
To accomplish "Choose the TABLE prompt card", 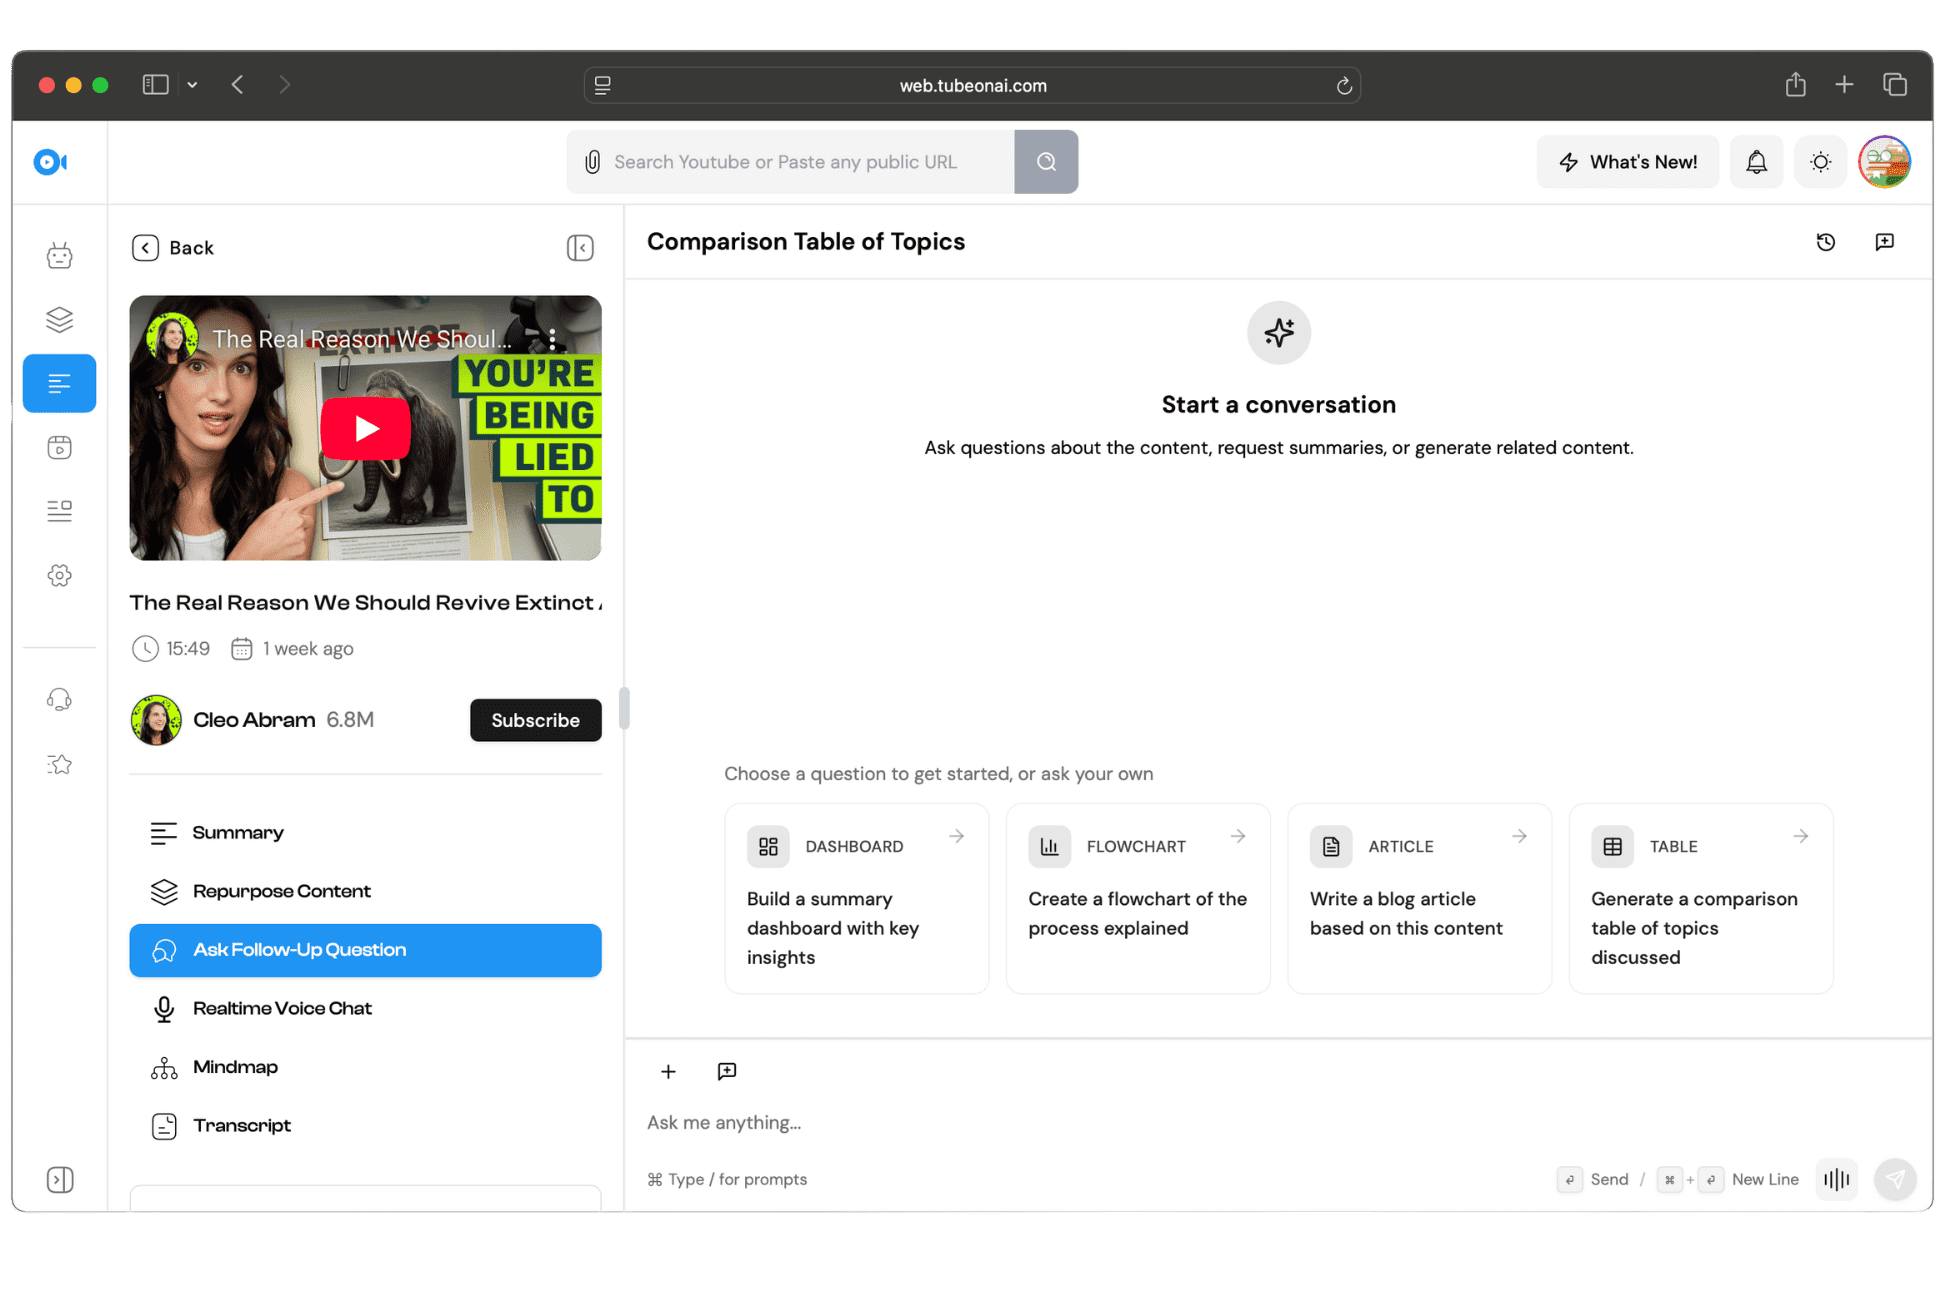I will [1700, 898].
